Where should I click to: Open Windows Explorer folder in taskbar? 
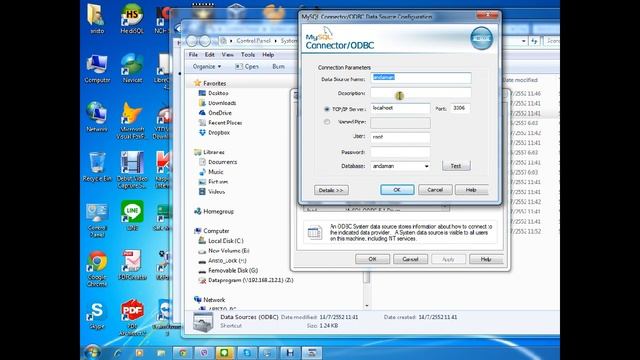161,353
